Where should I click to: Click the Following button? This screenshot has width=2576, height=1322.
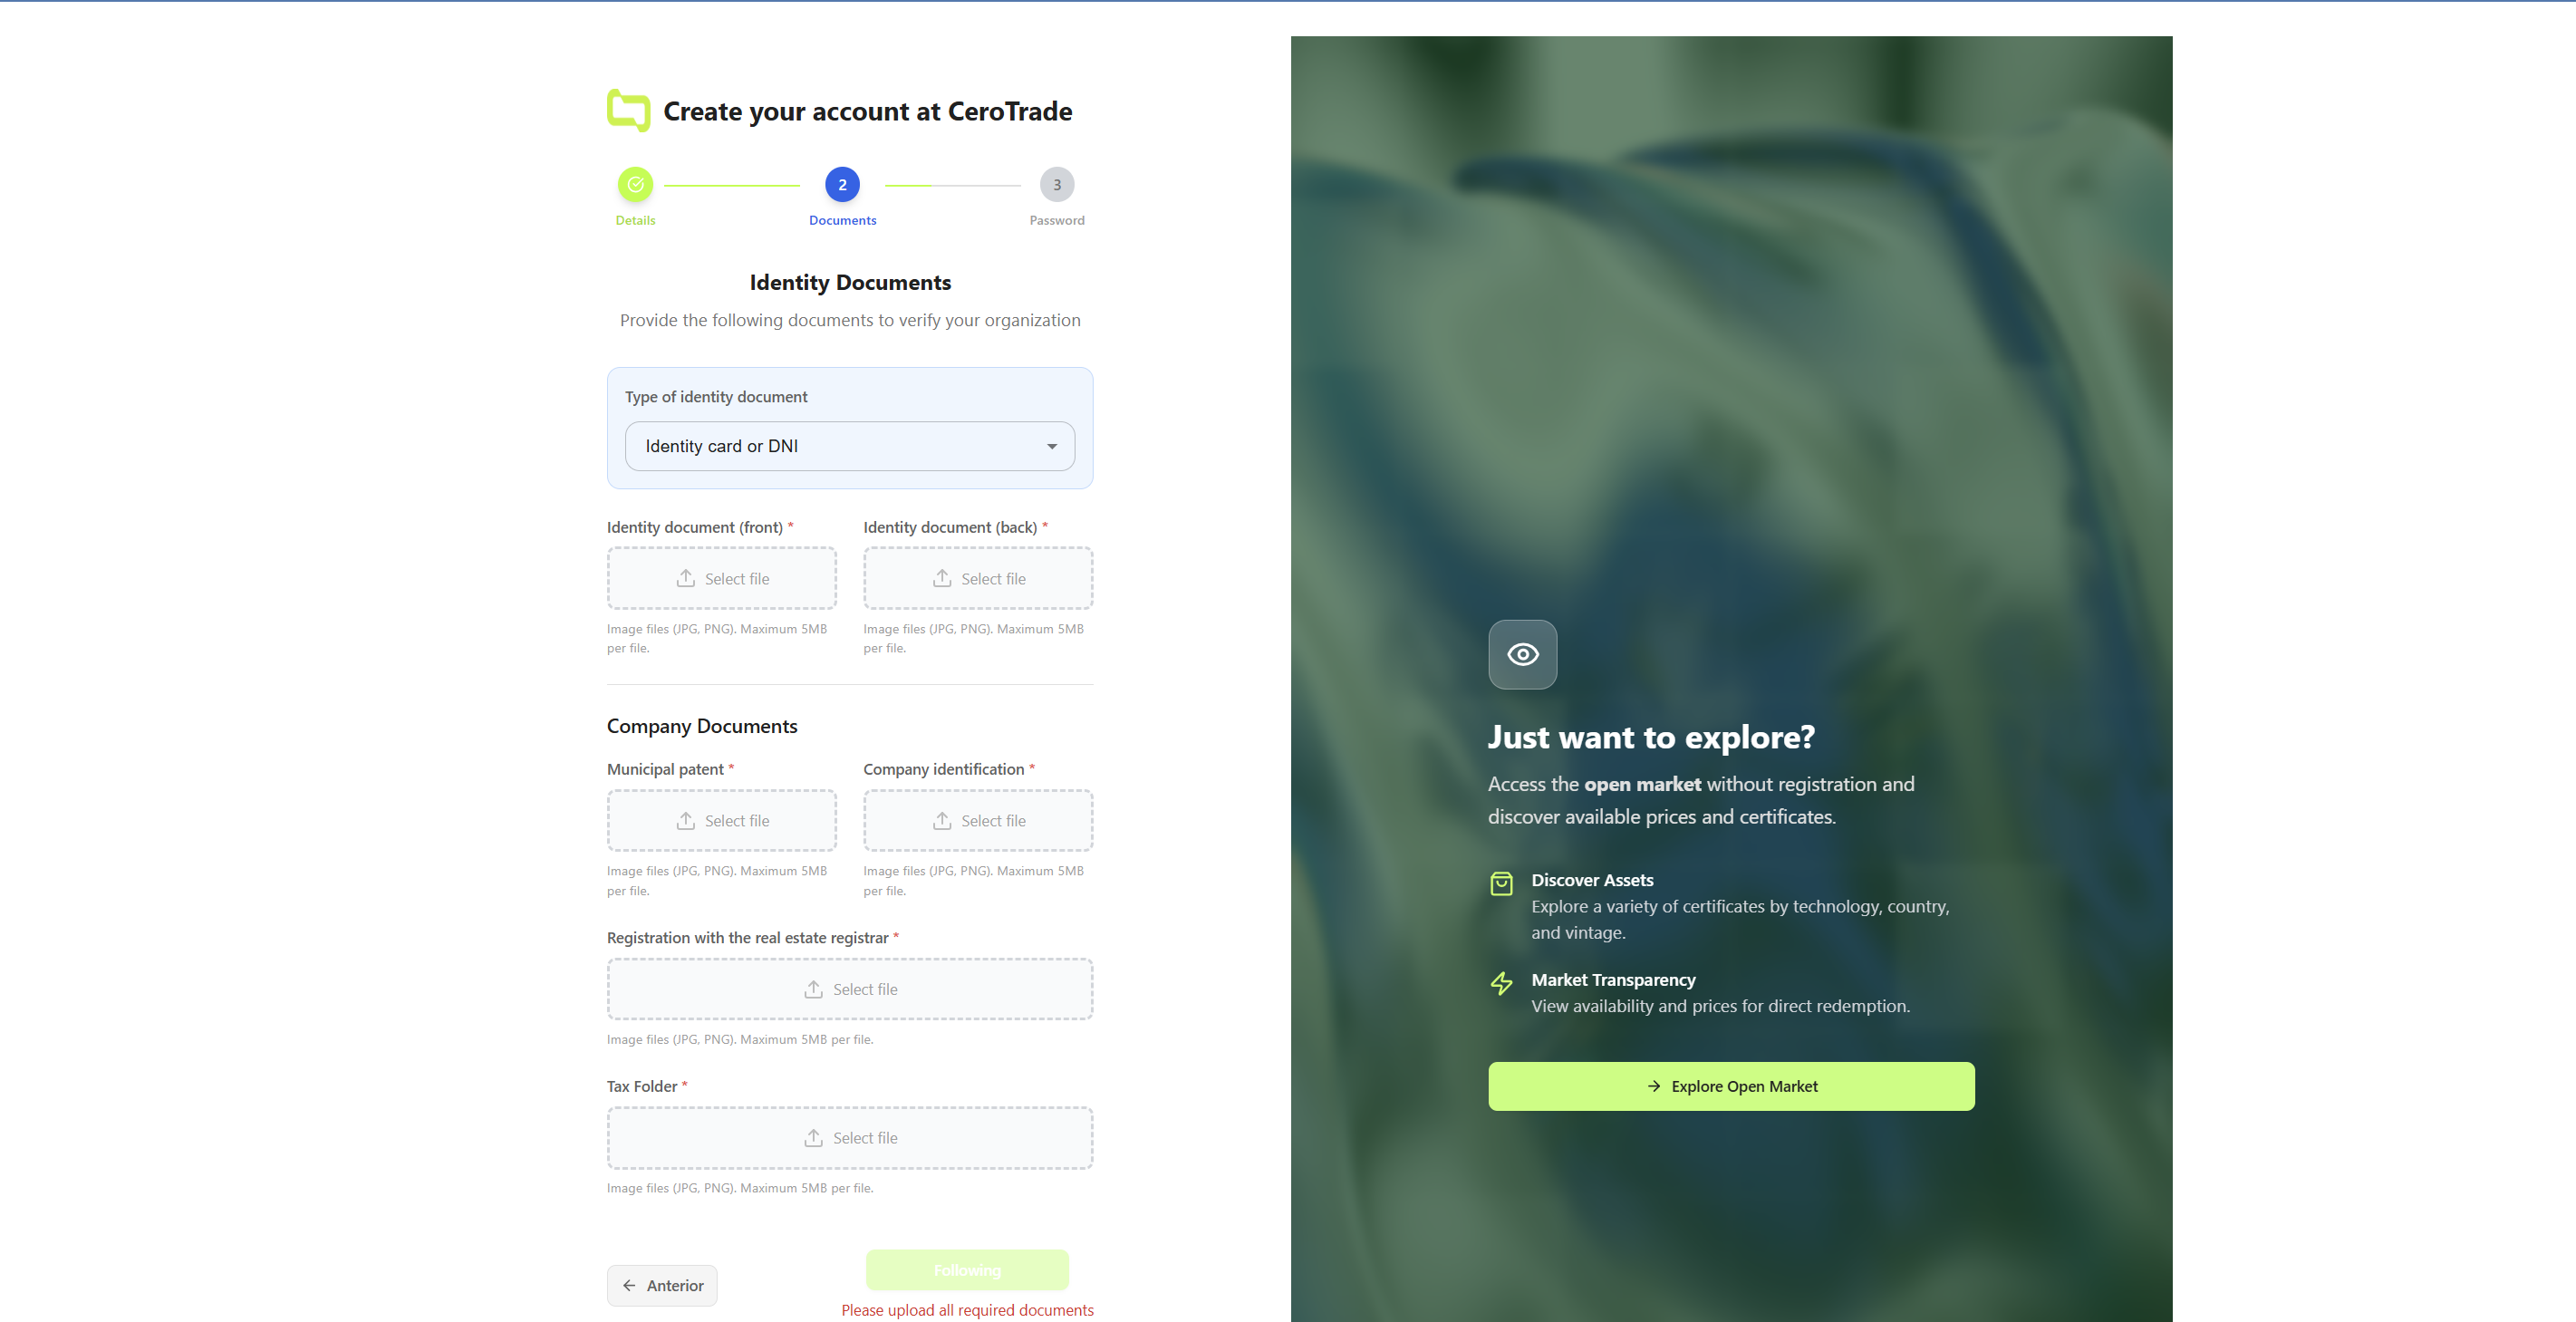(x=967, y=1270)
